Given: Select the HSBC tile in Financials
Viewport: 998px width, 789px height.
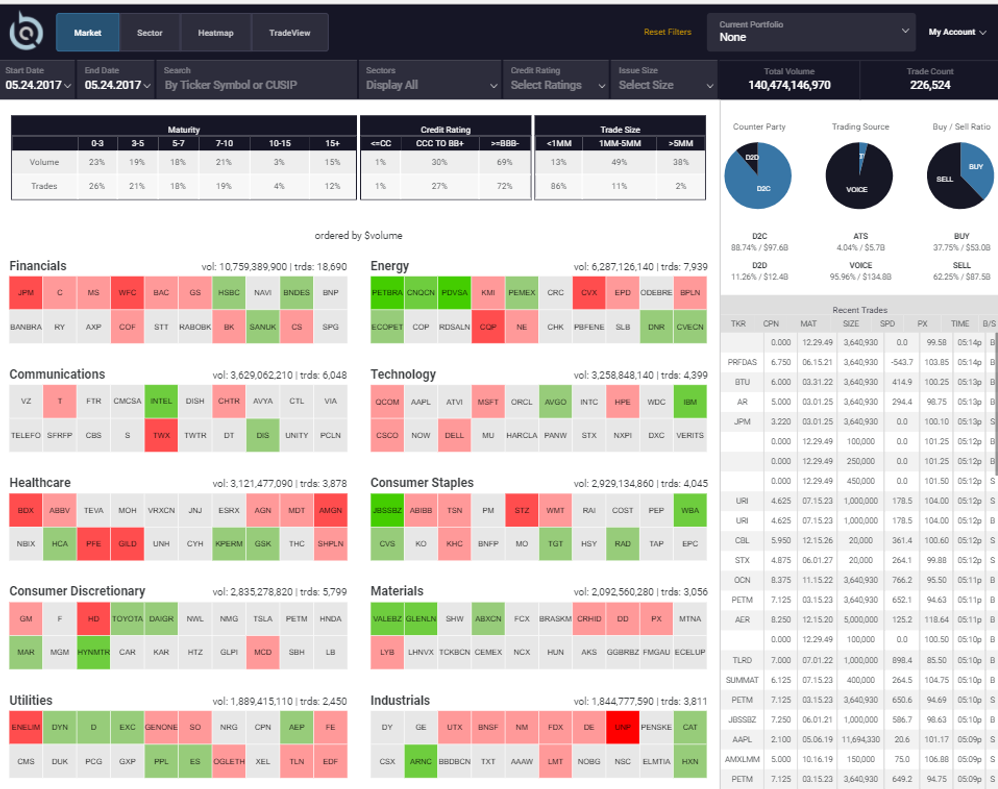Looking at the screenshot, I should (229, 293).
